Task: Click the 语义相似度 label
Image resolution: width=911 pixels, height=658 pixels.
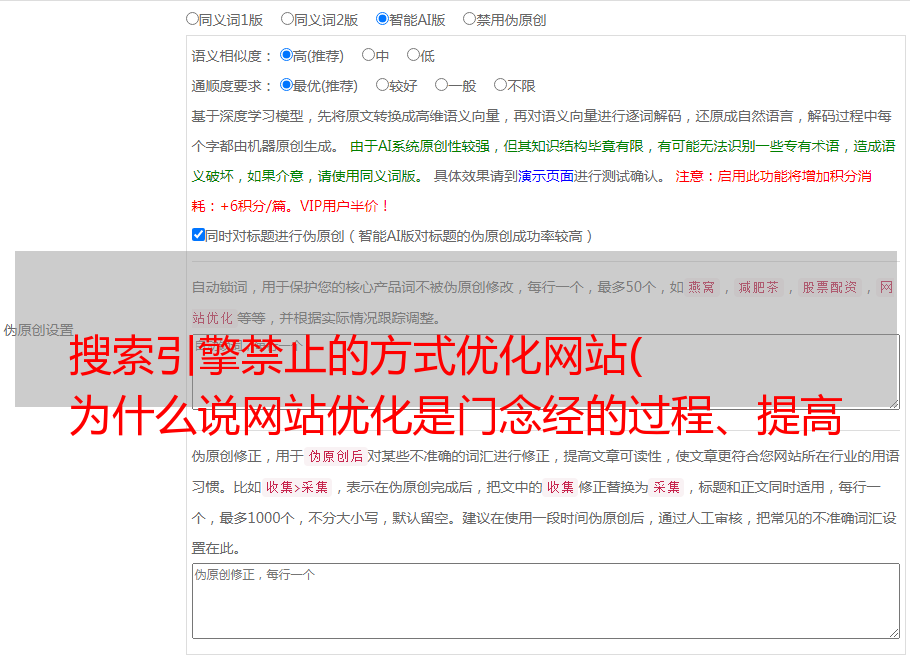Action: coord(231,56)
